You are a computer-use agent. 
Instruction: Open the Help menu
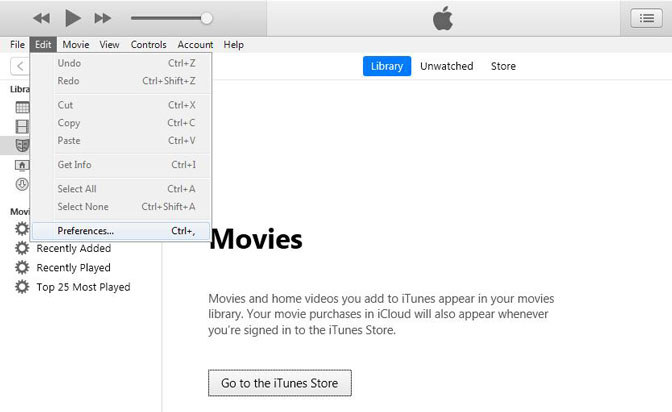[x=234, y=45]
